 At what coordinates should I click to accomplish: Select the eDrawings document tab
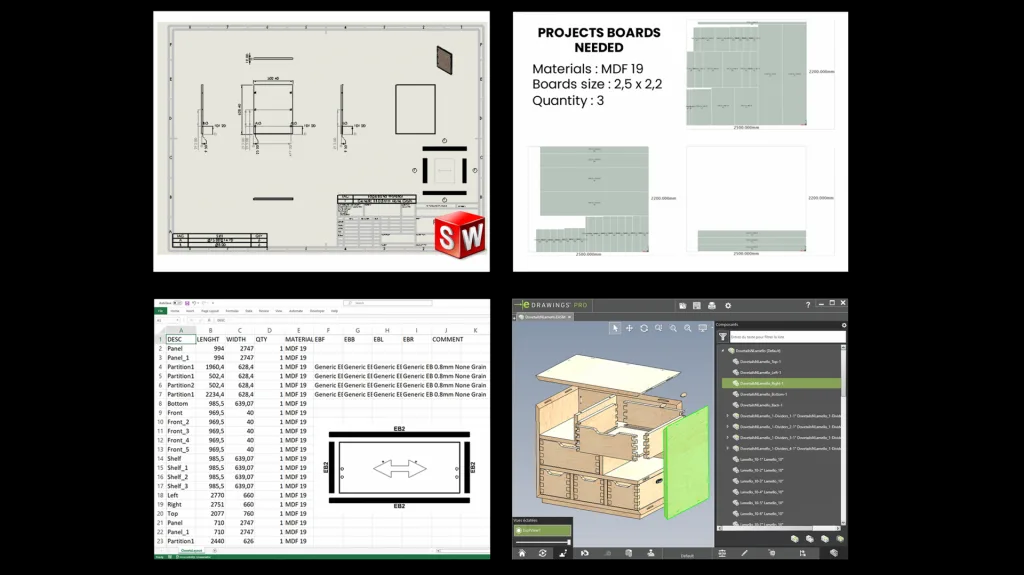(545, 317)
